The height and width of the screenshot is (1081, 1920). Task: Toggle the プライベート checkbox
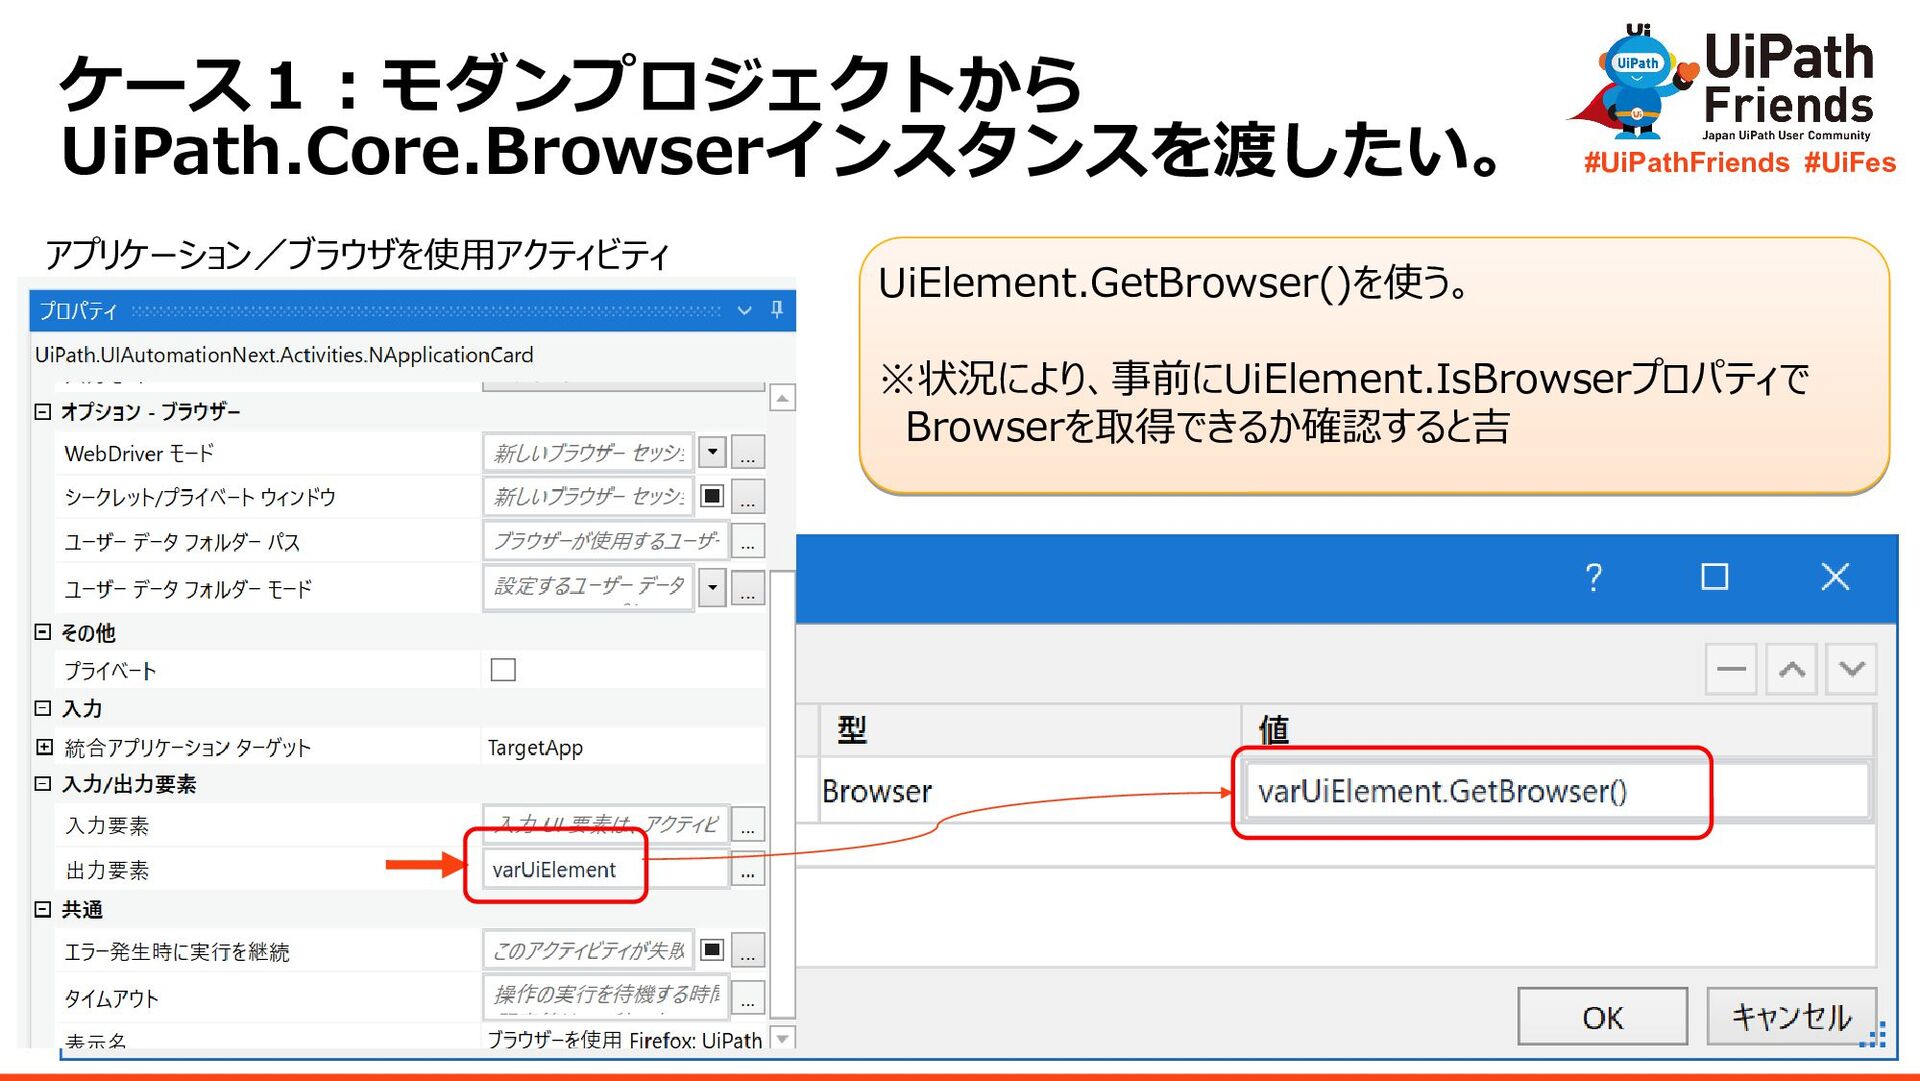503,669
